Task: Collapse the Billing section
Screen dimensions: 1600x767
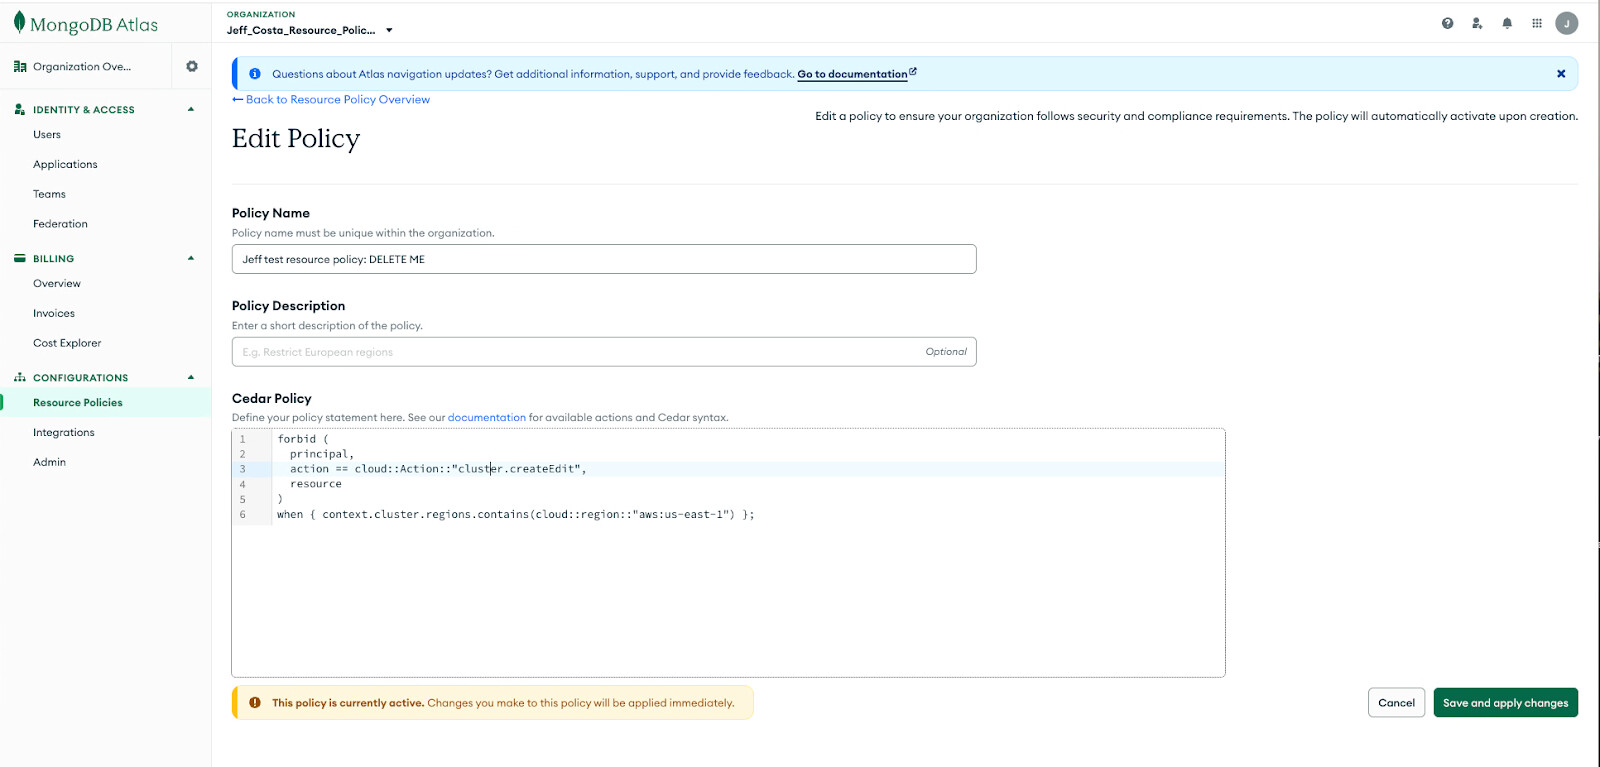Action: coord(191,258)
